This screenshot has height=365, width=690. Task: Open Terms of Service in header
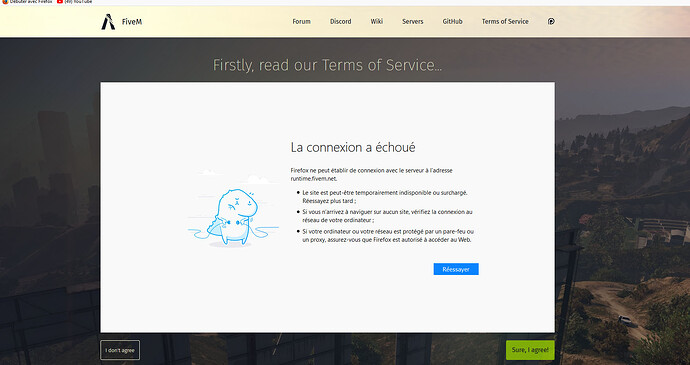[505, 22]
